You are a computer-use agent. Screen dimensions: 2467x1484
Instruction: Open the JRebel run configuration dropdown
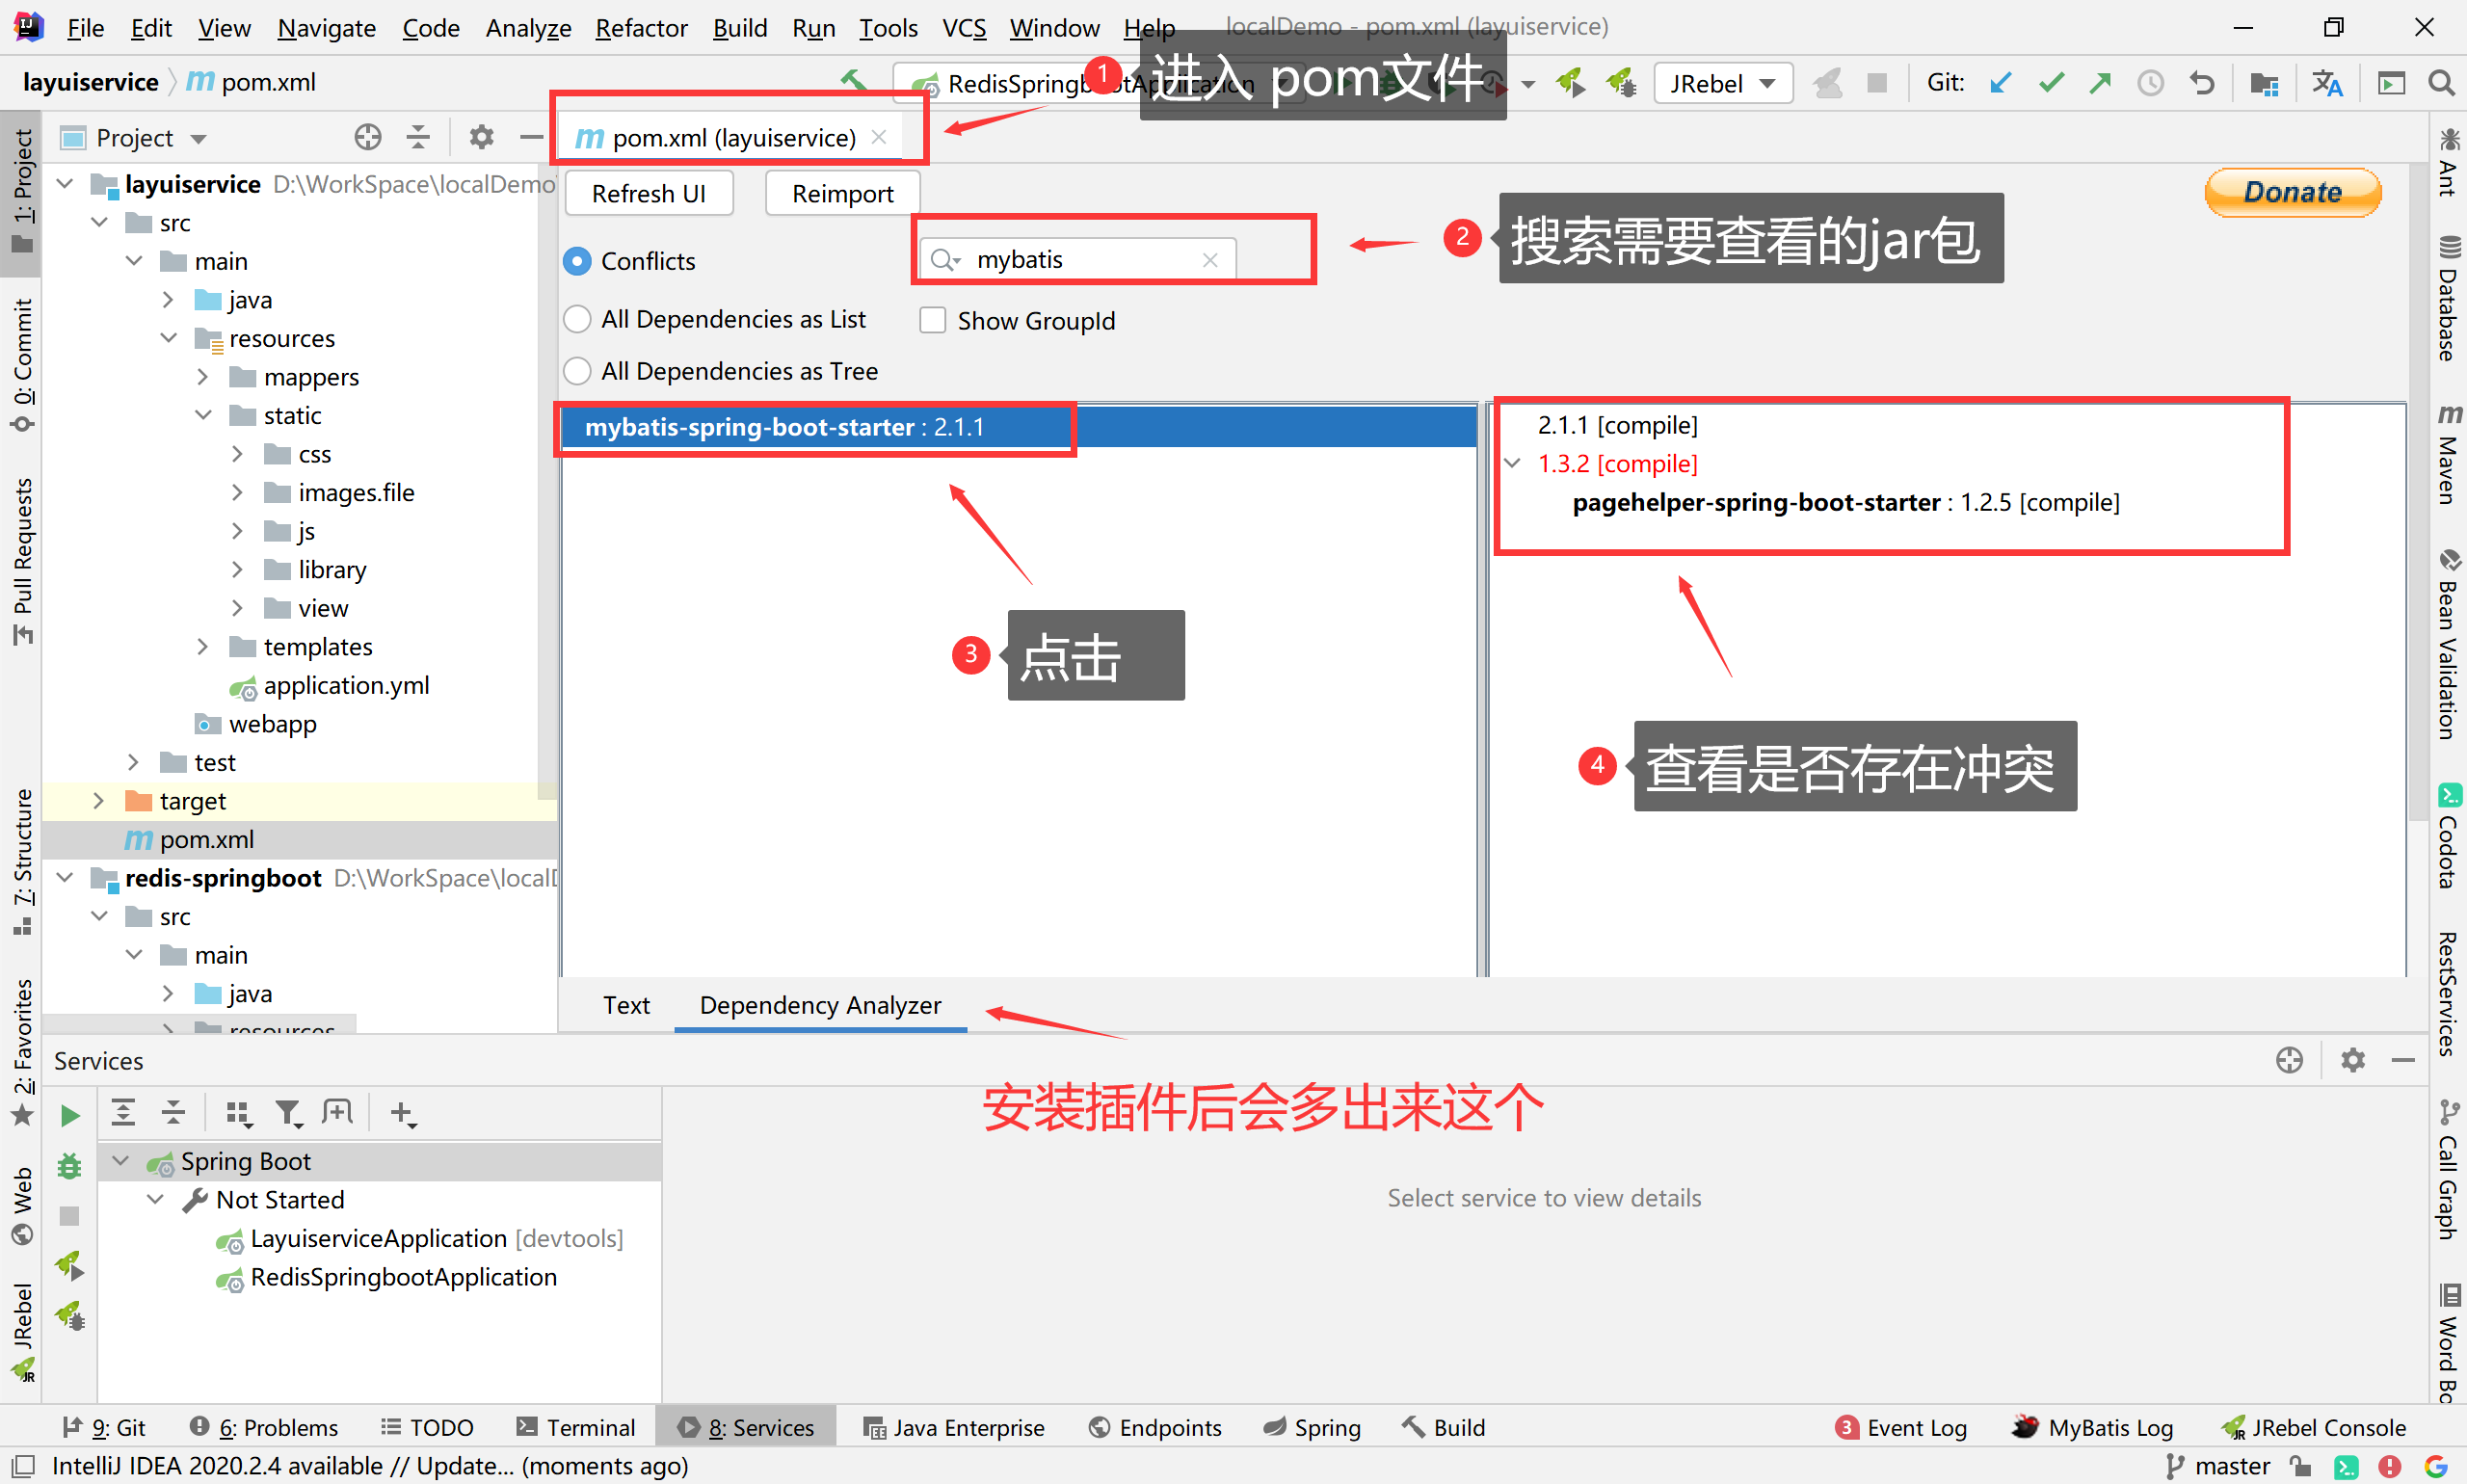1723,83
